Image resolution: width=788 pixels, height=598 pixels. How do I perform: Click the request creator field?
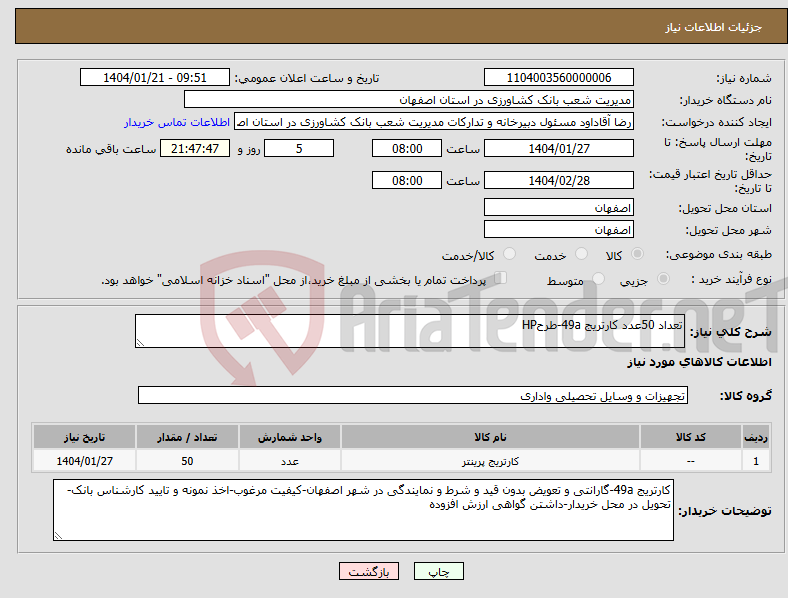coord(434,122)
